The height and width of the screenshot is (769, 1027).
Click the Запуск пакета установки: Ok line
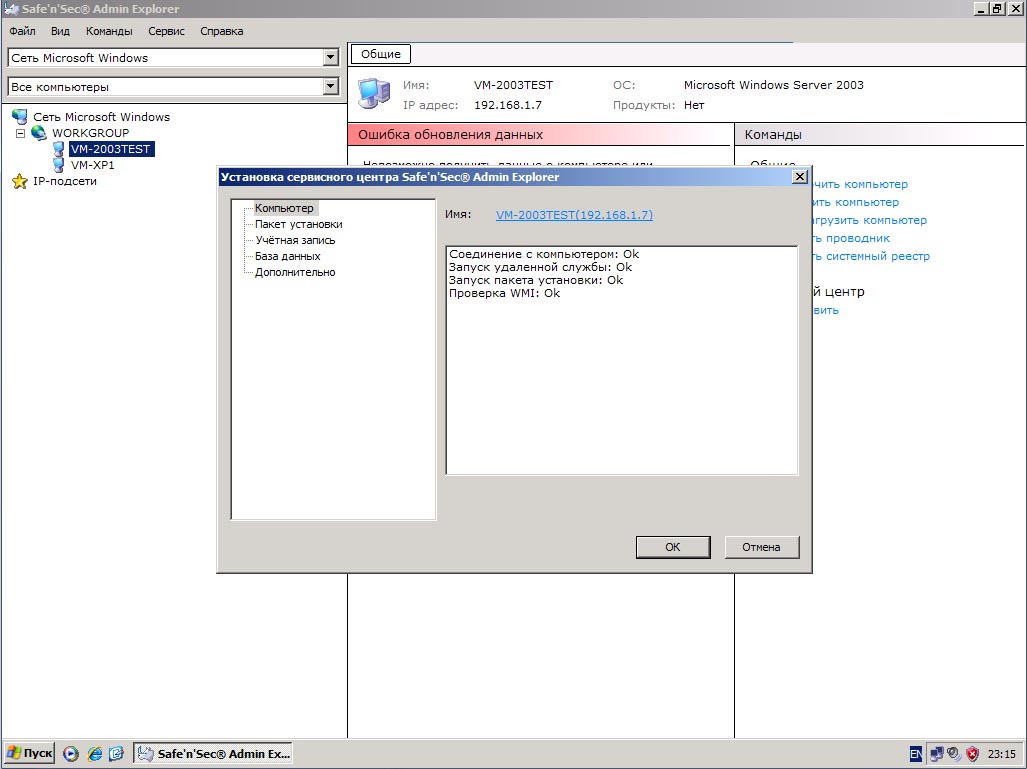[536, 280]
